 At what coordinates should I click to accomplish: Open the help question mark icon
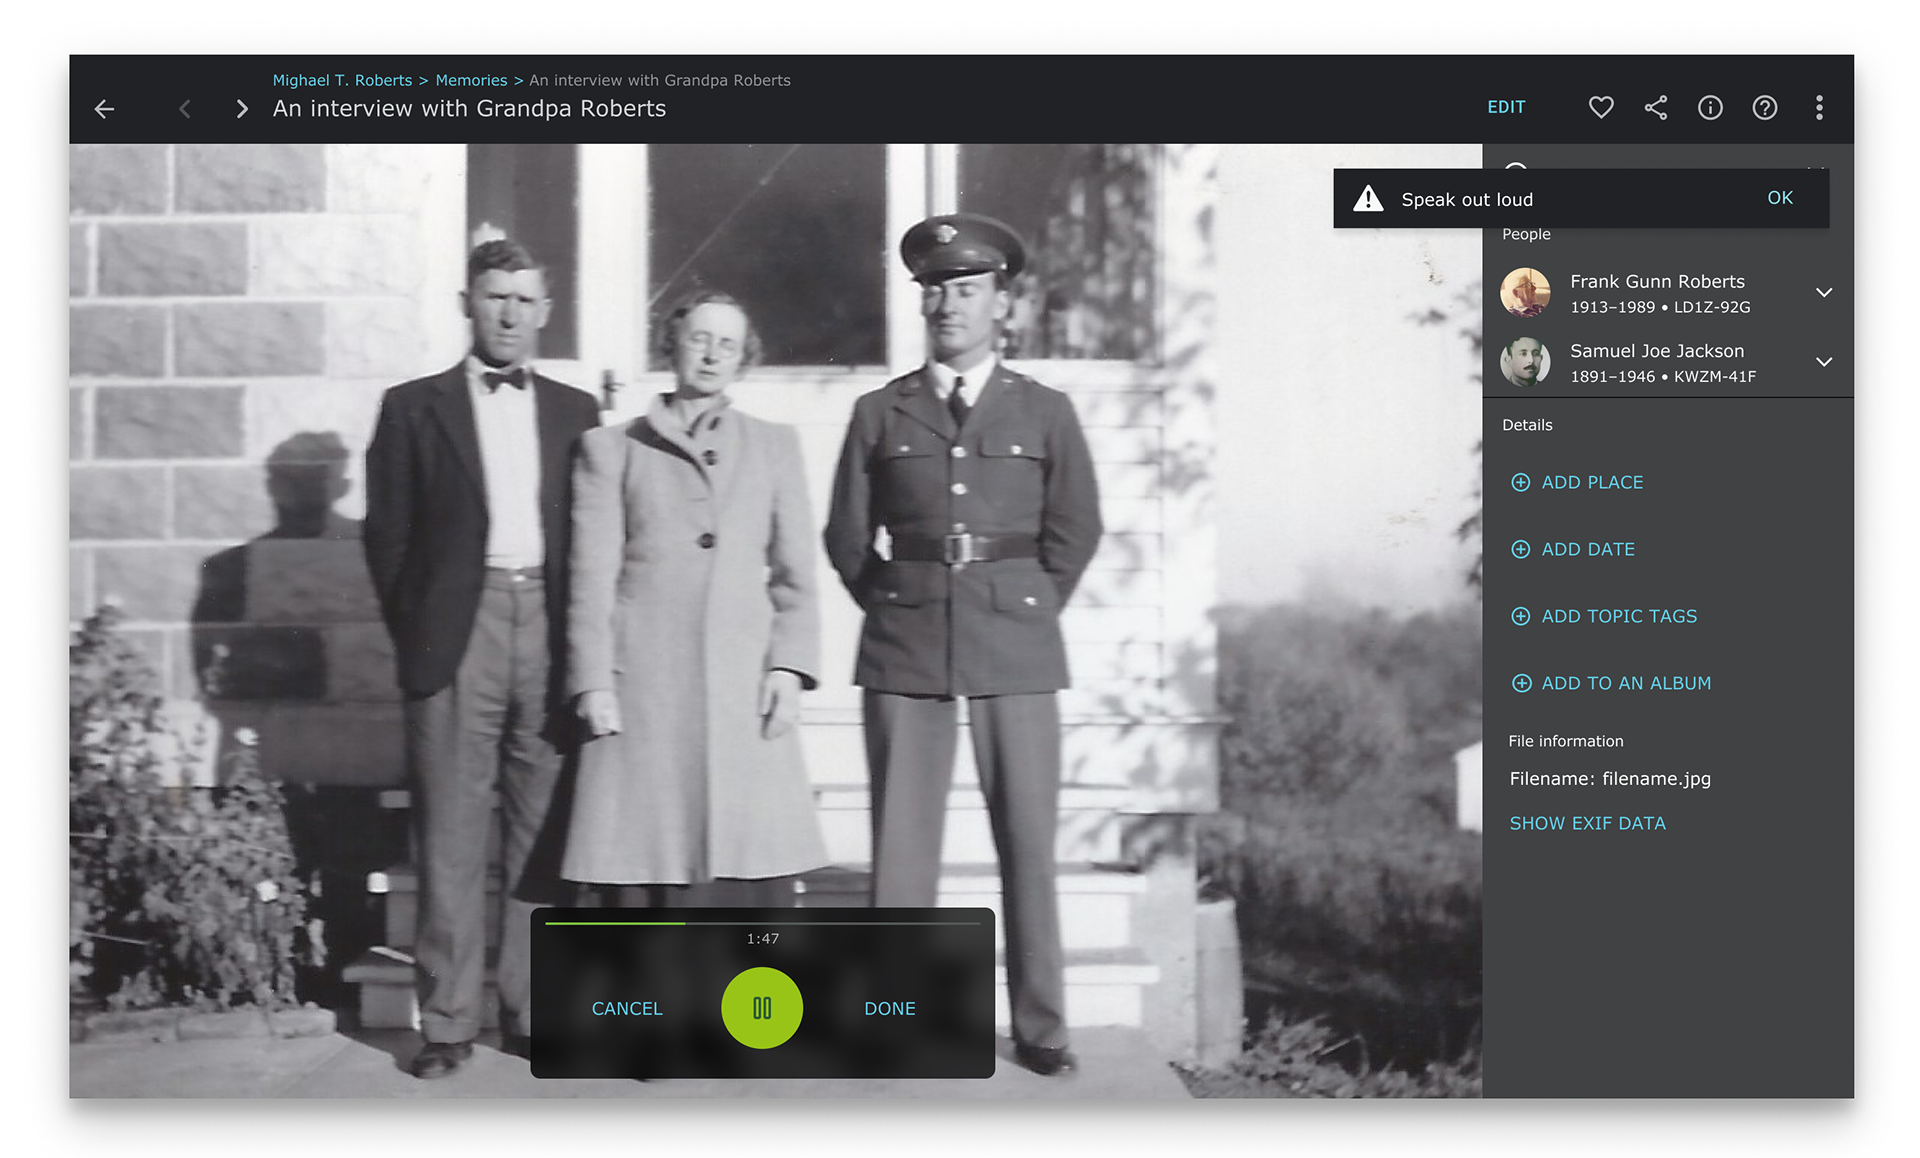coord(1765,107)
